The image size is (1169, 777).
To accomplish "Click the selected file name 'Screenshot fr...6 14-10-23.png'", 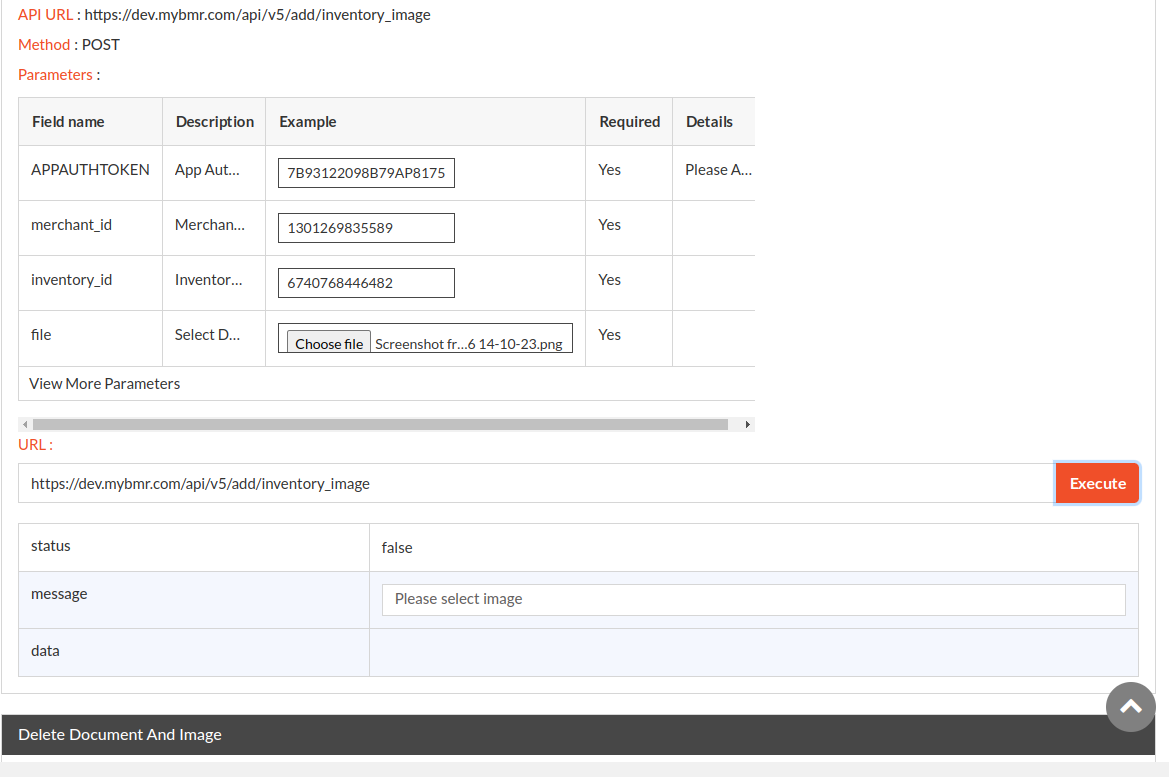I will pos(469,344).
